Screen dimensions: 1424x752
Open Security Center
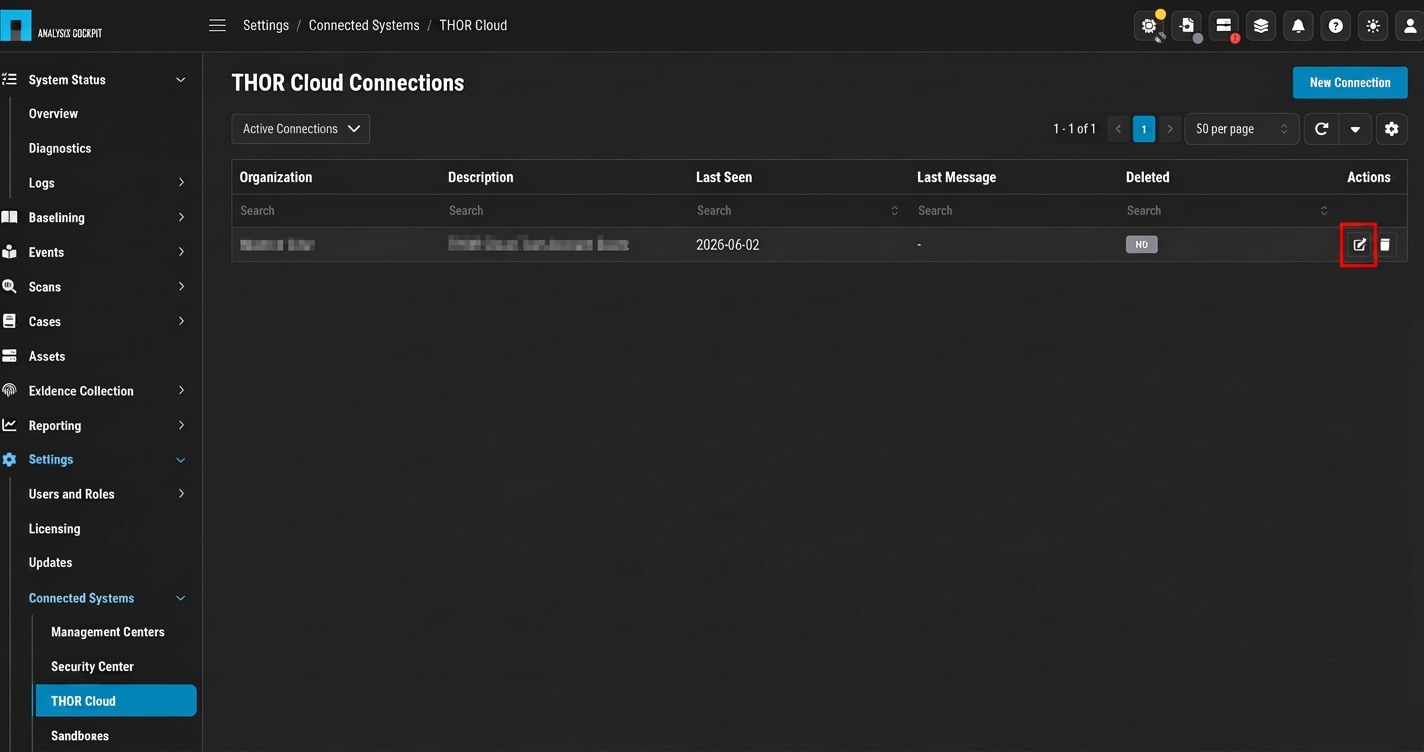pyautogui.click(x=92, y=667)
